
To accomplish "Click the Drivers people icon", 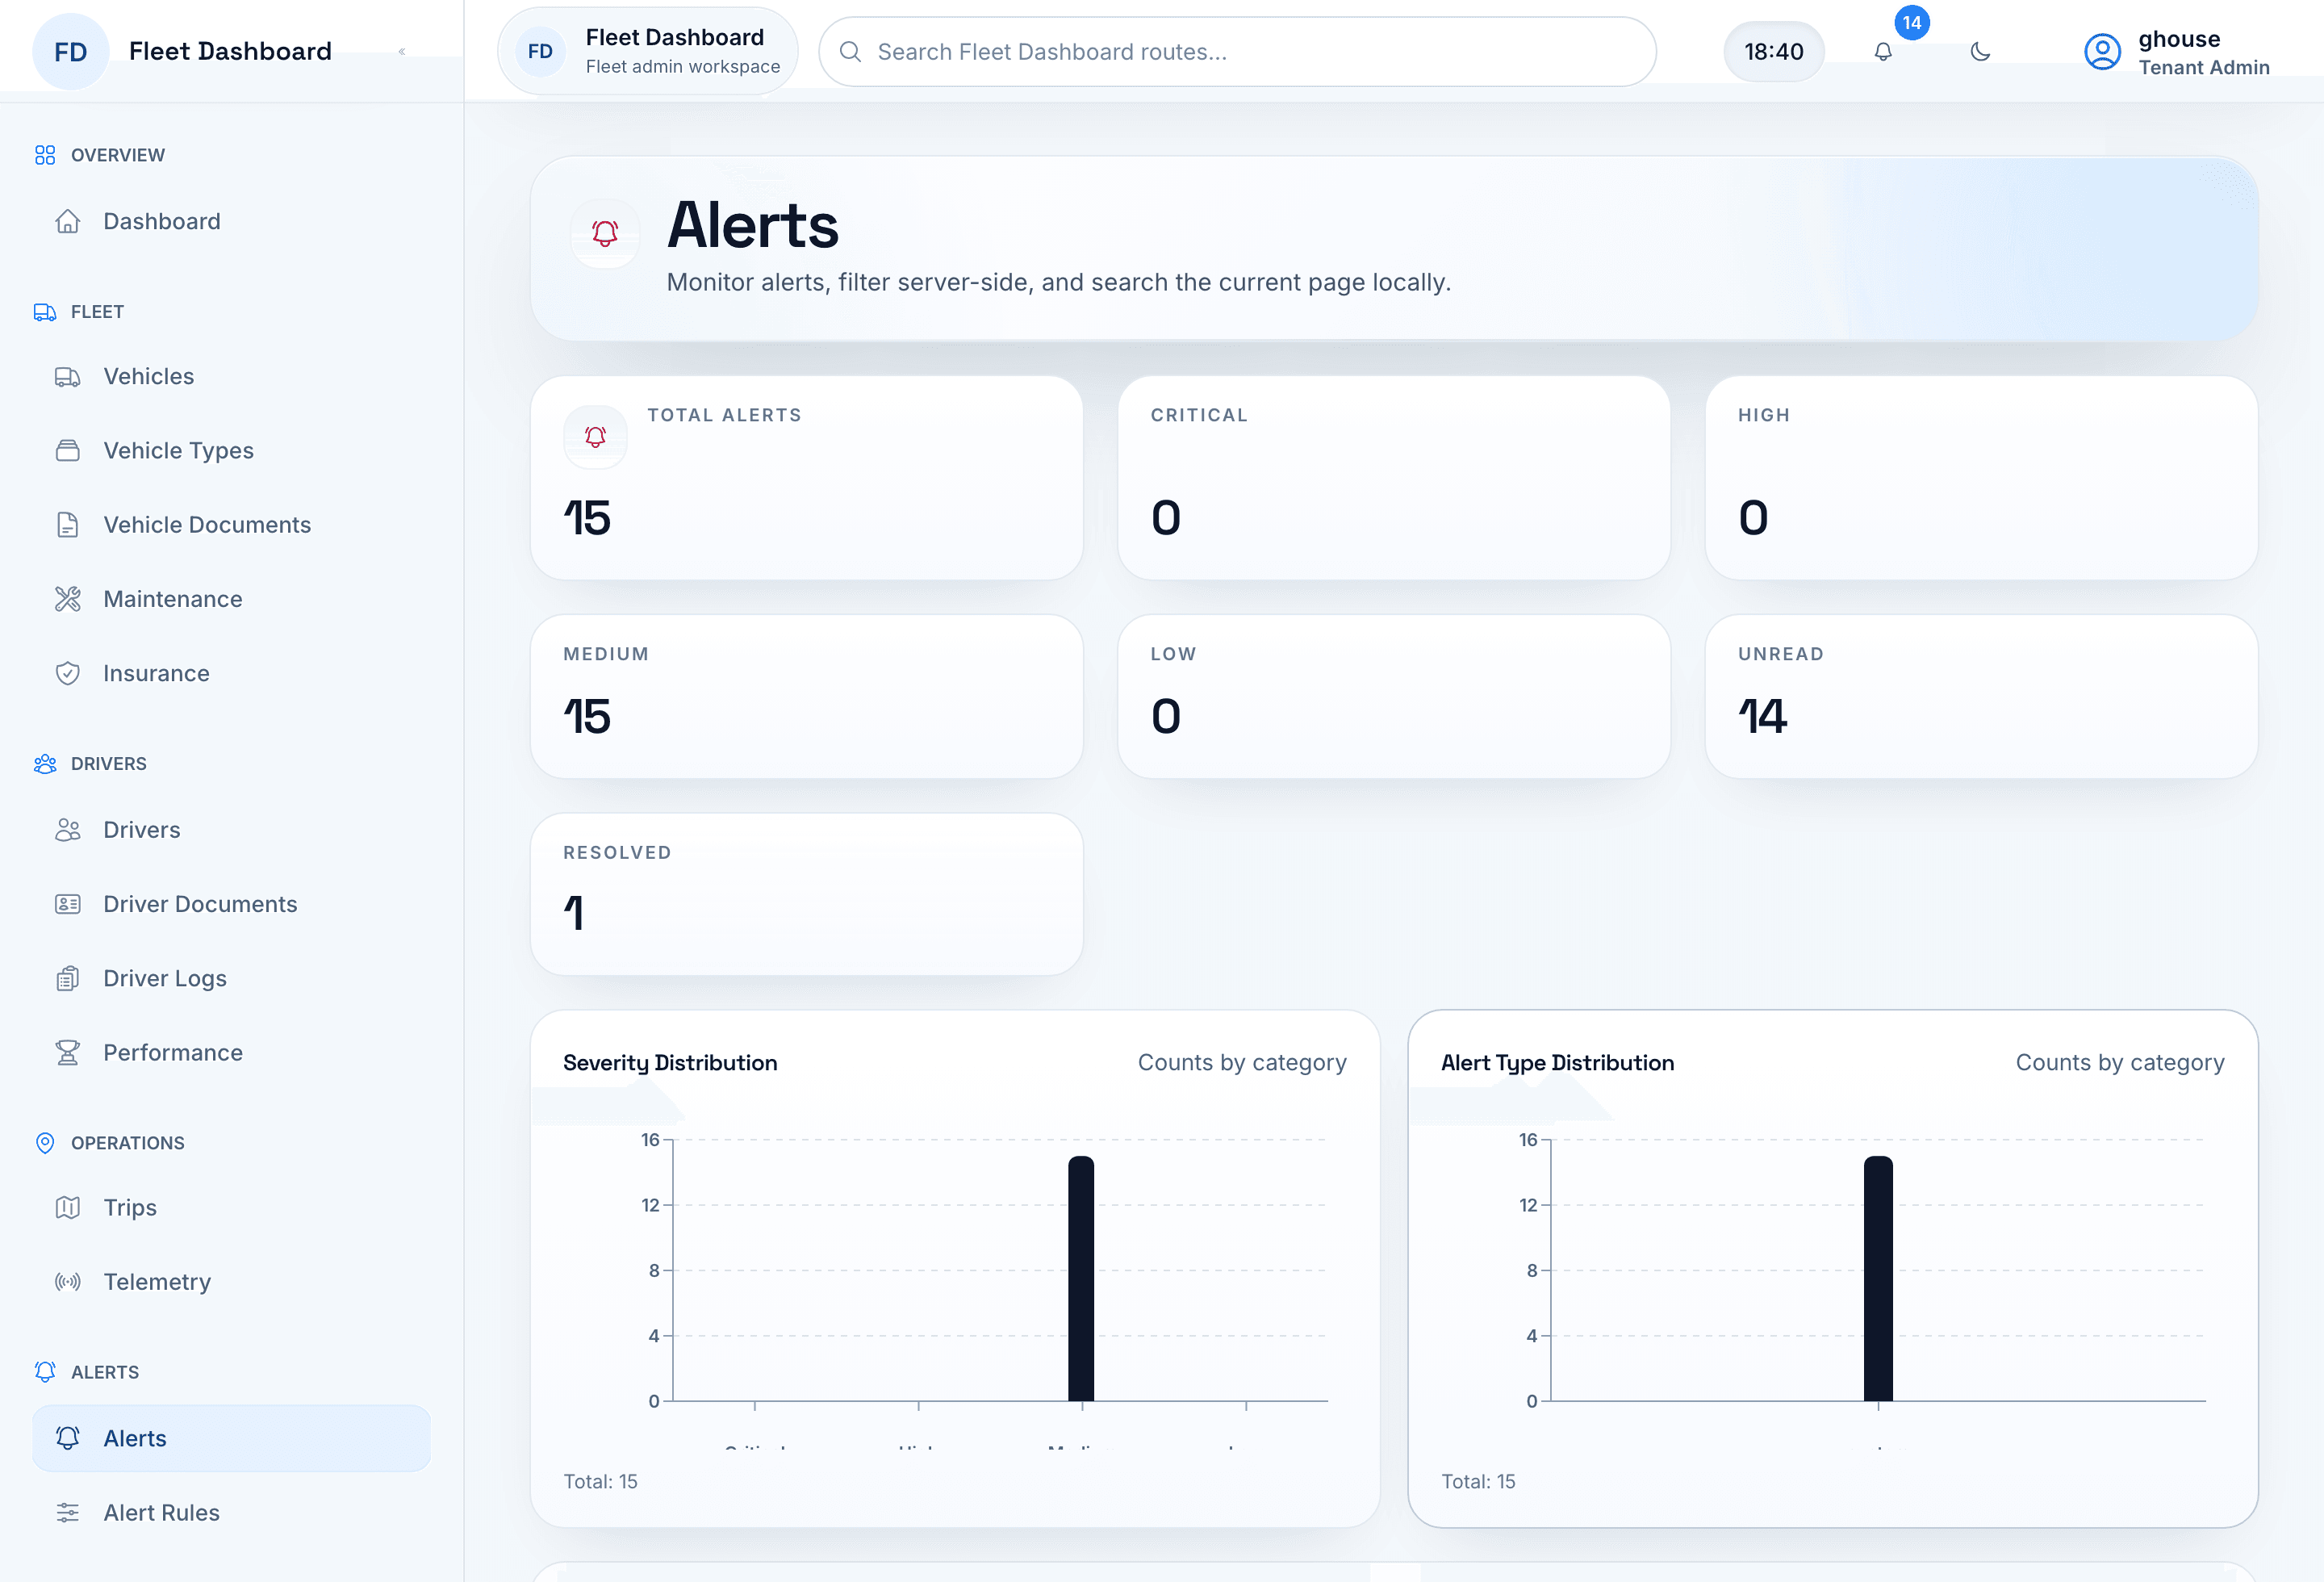I will pyautogui.click(x=67, y=829).
